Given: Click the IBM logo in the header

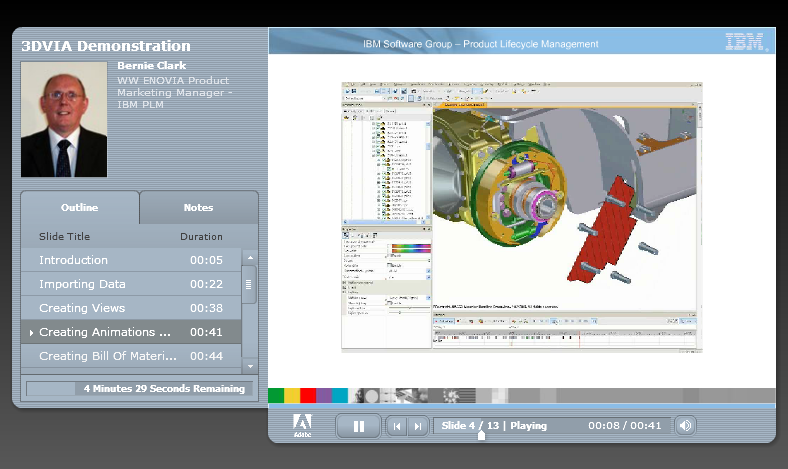Looking at the screenshot, I should pos(746,42).
